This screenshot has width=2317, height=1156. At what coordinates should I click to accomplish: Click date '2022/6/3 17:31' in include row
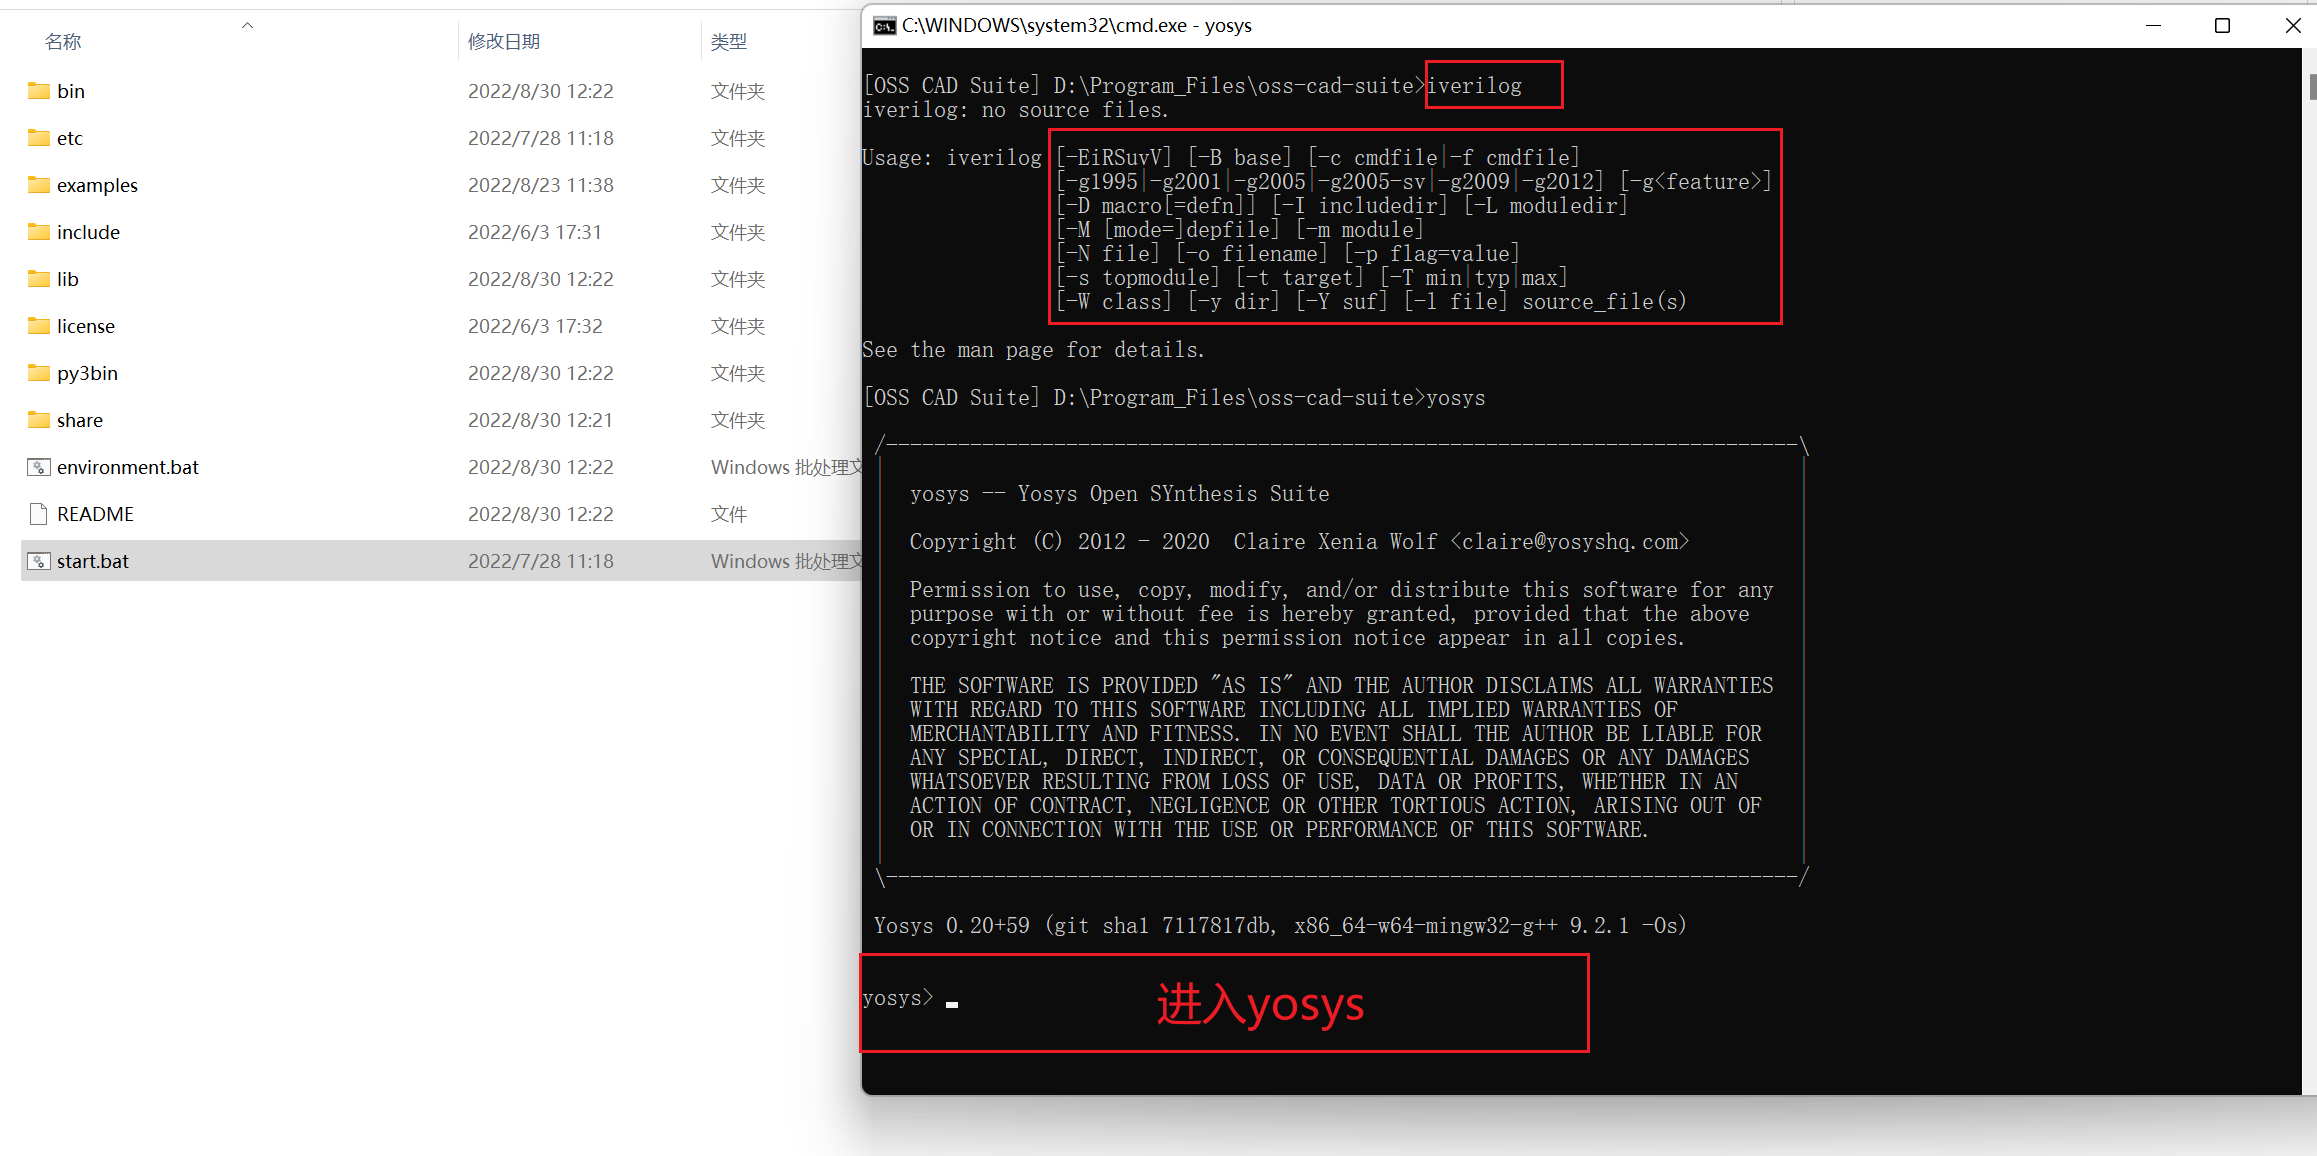pos(535,232)
